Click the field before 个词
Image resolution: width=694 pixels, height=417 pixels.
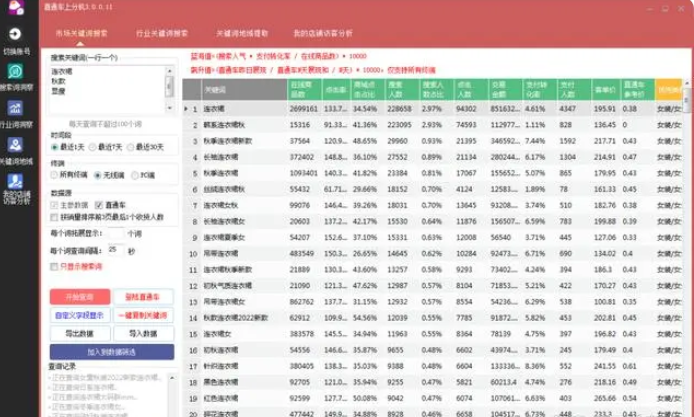point(116,233)
